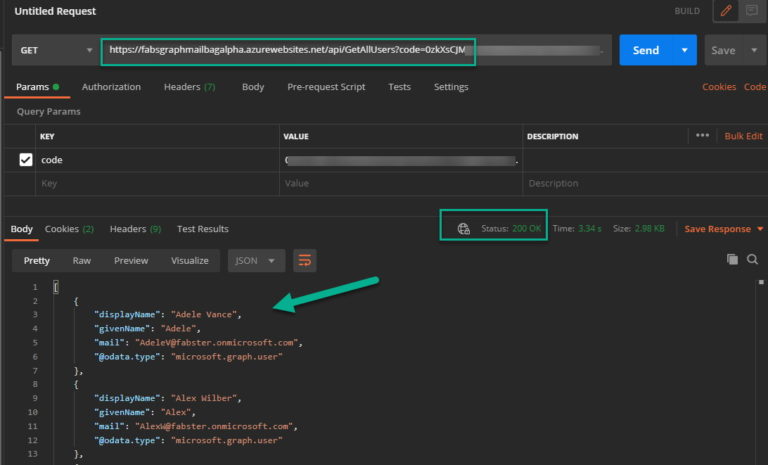Screen dimensions: 768x465
Task: Toggle the wrap lines icon beside JSON
Action: coord(304,260)
